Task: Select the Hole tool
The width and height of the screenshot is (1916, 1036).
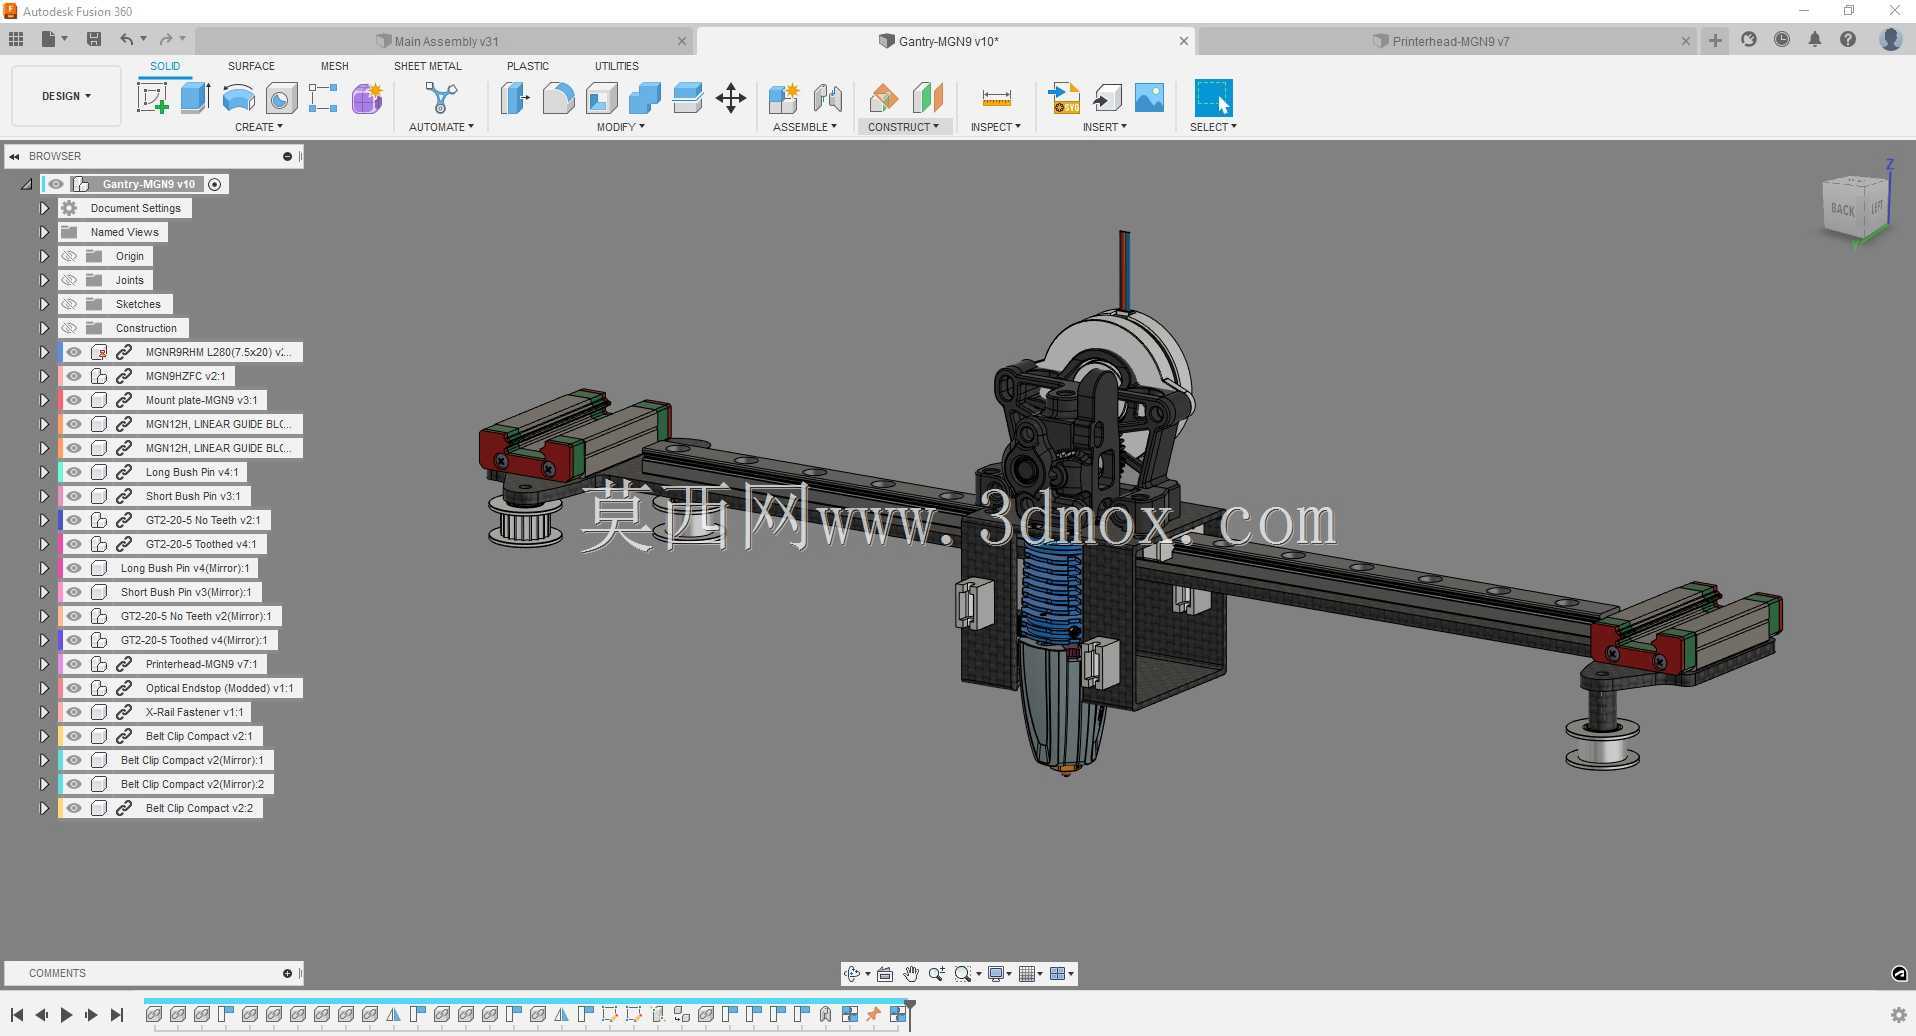Action: click(281, 98)
